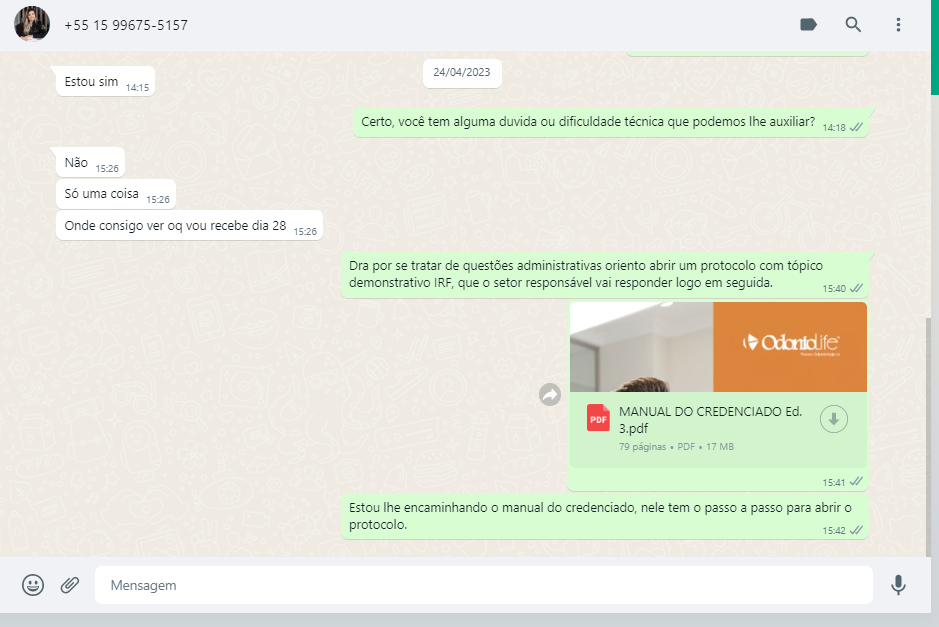Select the message "Estou sim"
Image resolution: width=939 pixels, height=627 pixels.
pyautogui.click(x=105, y=81)
